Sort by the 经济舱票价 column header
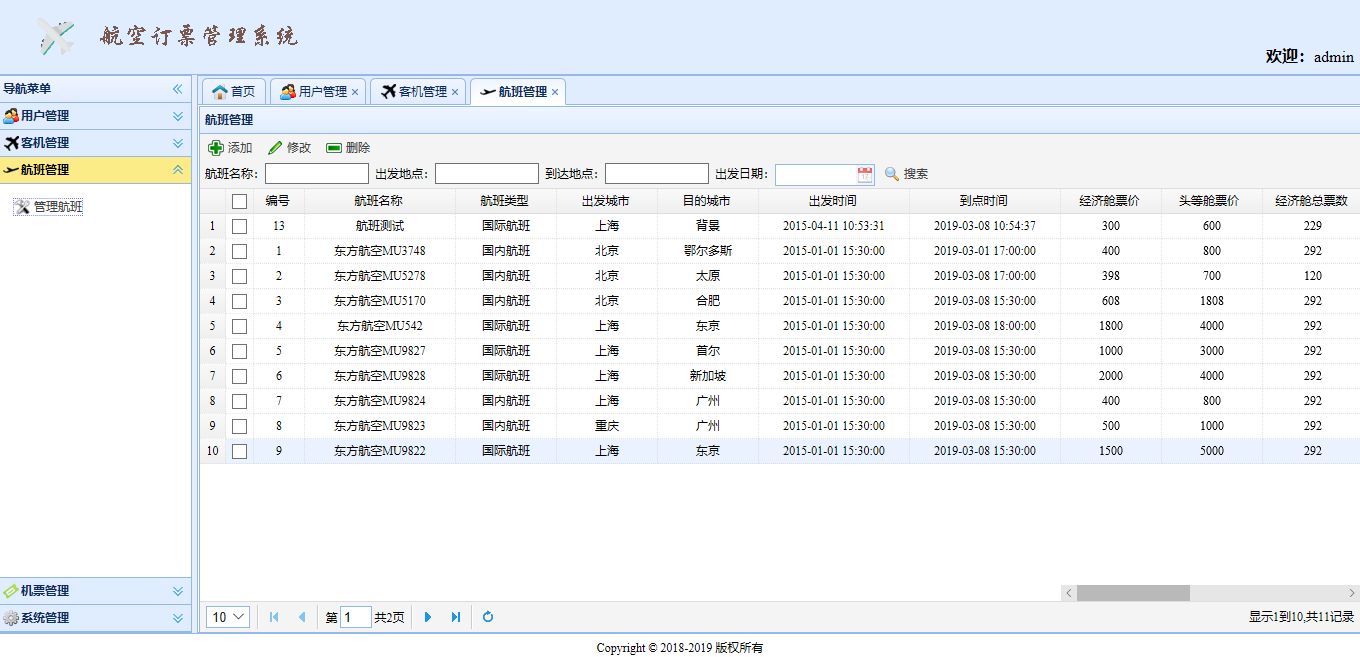The image size is (1360, 657). [x=1110, y=201]
